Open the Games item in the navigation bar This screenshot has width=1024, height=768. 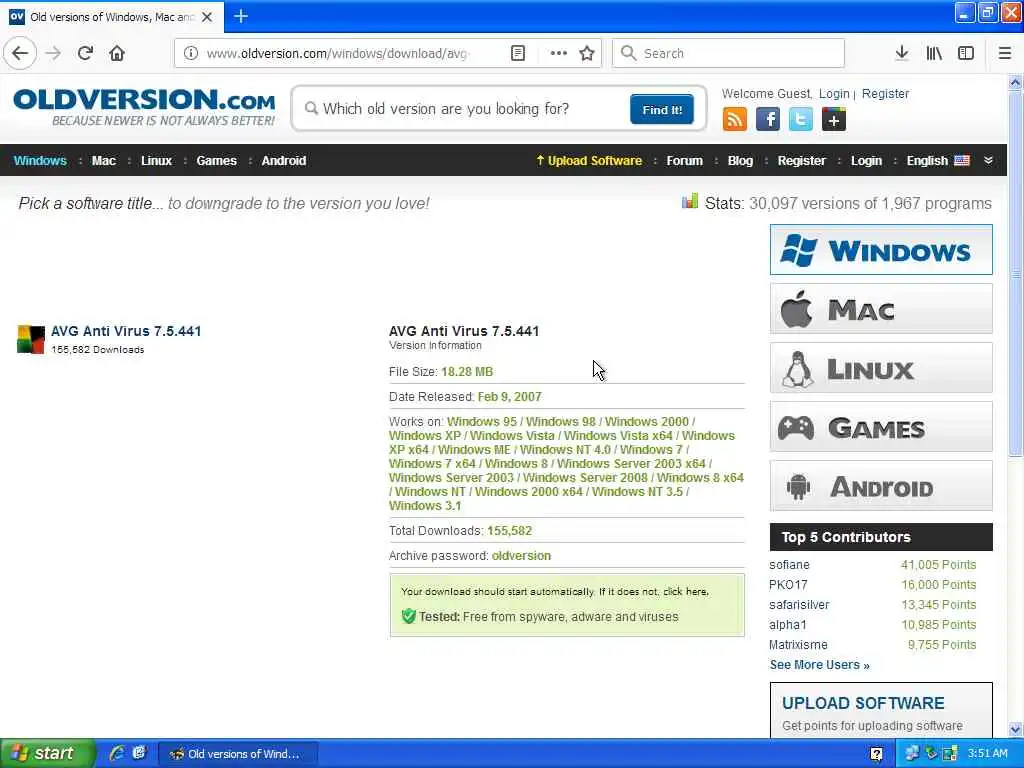point(216,161)
